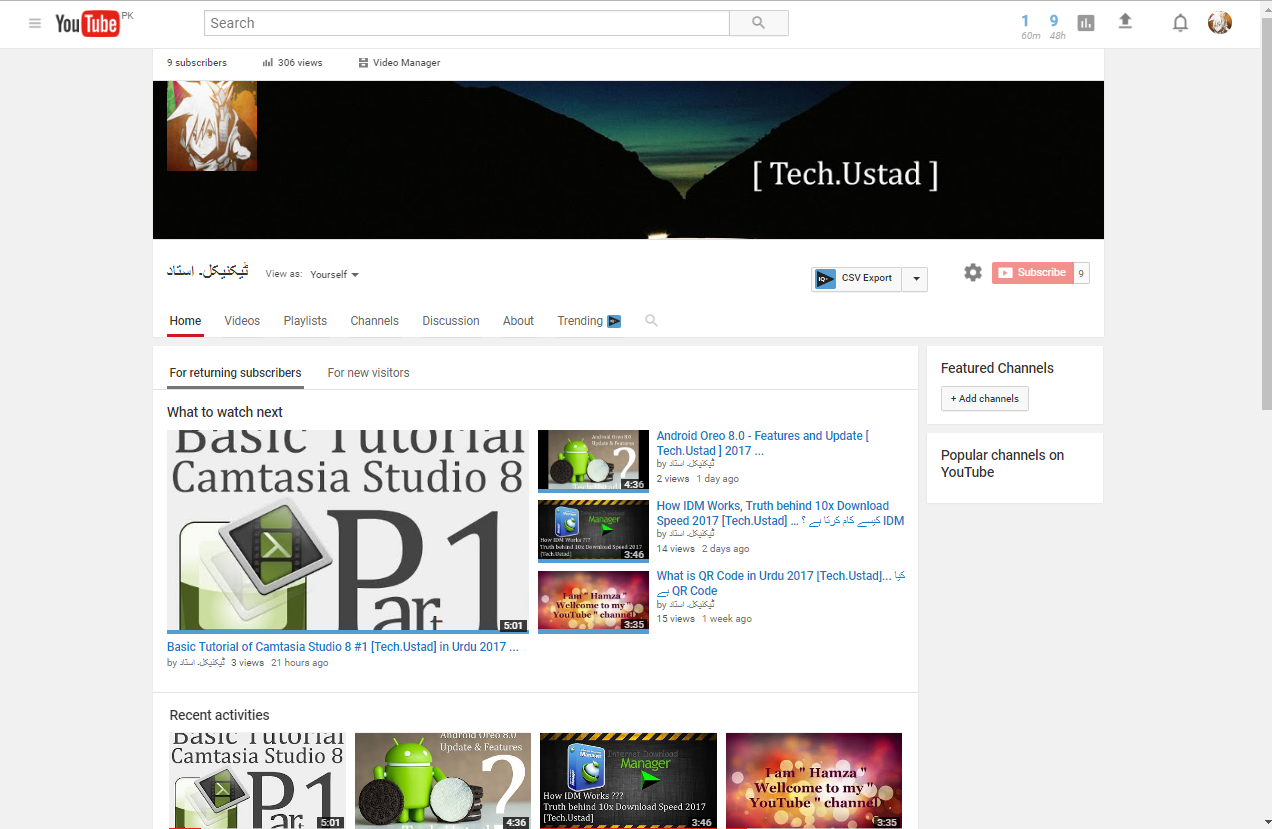
Task: Click the Video Manager icon
Action: (363, 63)
